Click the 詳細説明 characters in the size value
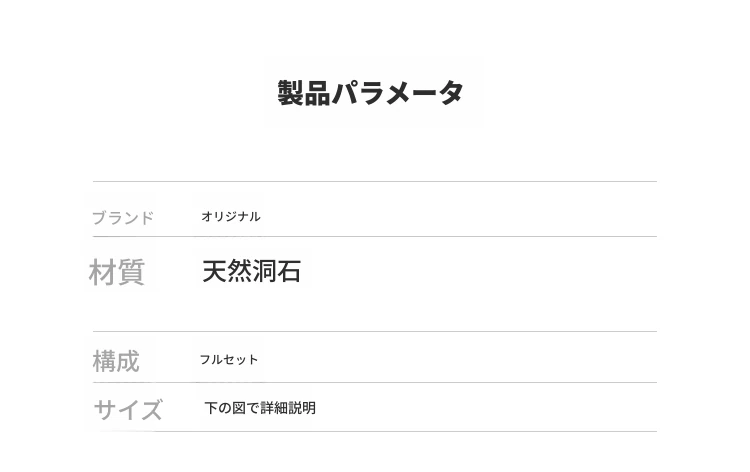750x472 pixels. click(288, 408)
